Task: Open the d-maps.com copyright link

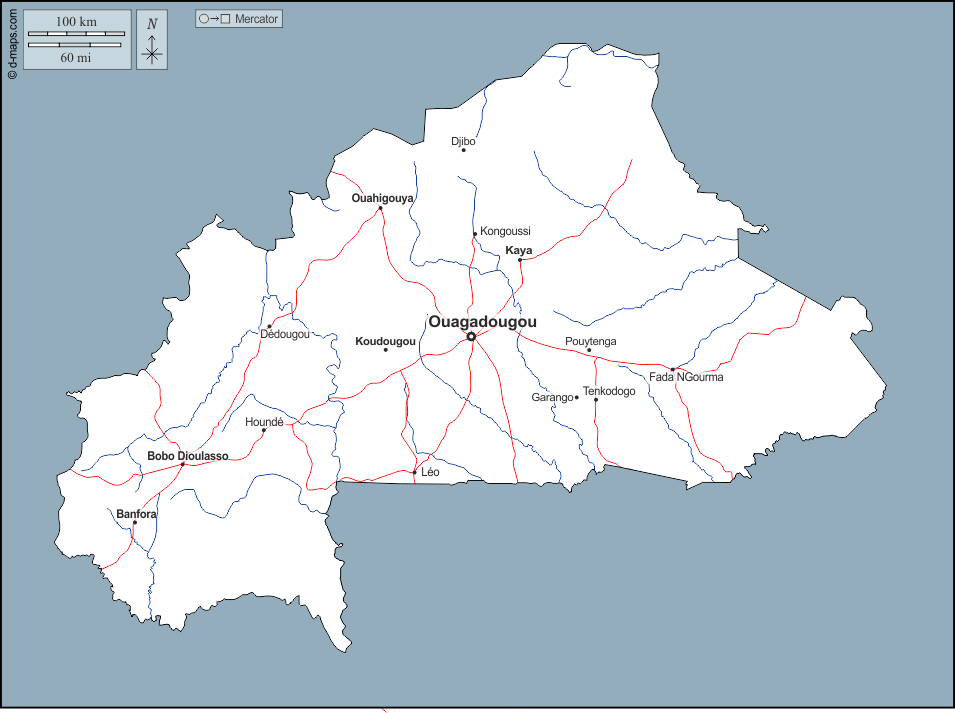Action: pyautogui.click(x=12, y=41)
